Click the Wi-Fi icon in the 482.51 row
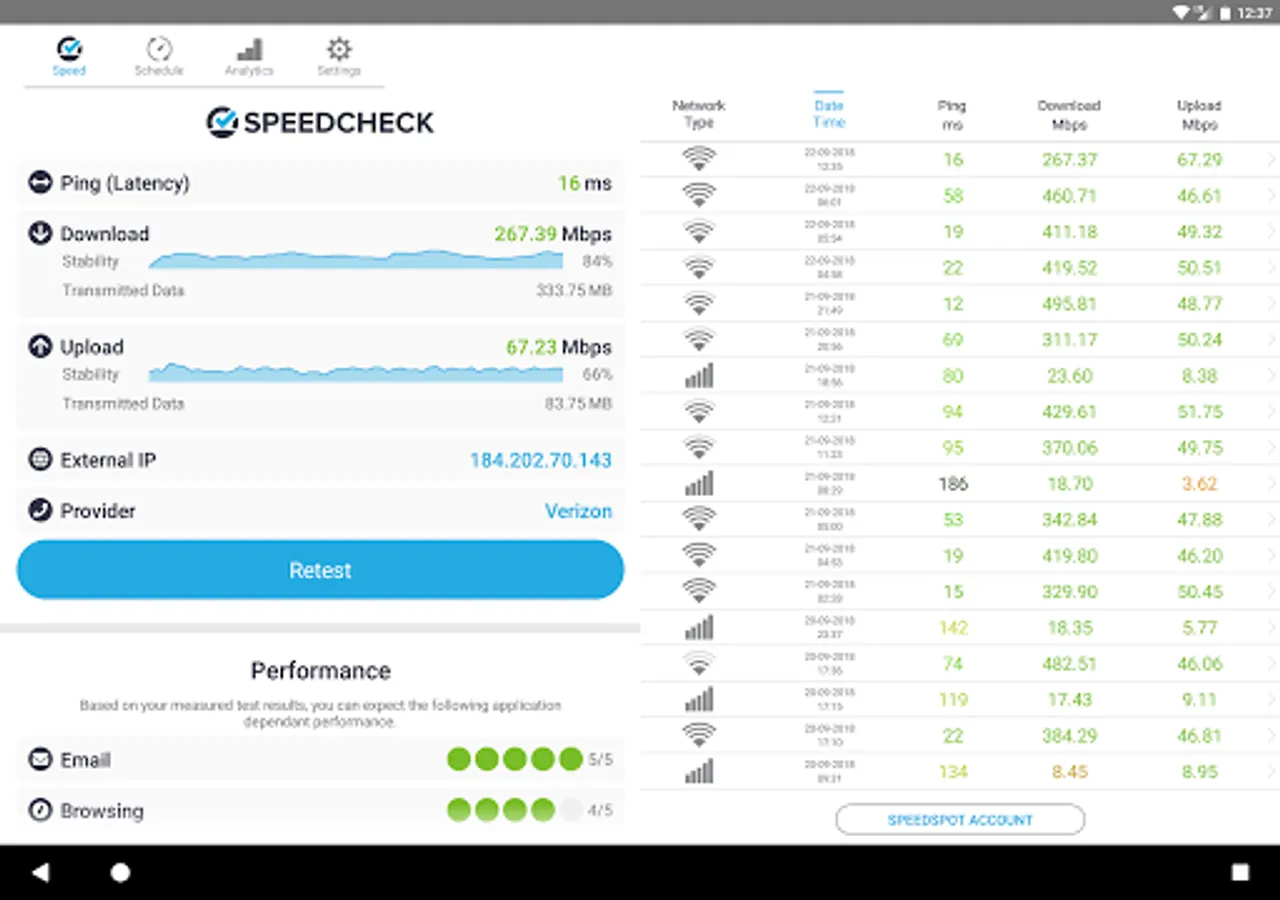Viewport: 1280px width, 900px height. coord(699,663)
